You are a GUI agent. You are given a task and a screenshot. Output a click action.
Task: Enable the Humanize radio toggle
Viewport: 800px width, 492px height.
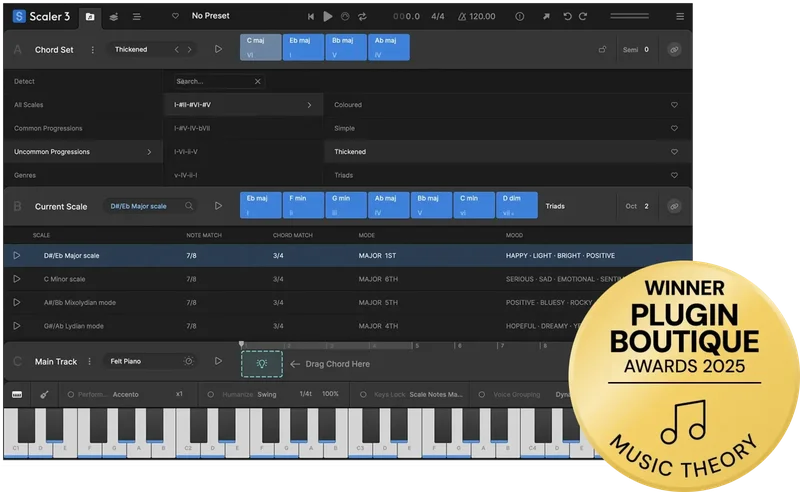tap(210, 395)
